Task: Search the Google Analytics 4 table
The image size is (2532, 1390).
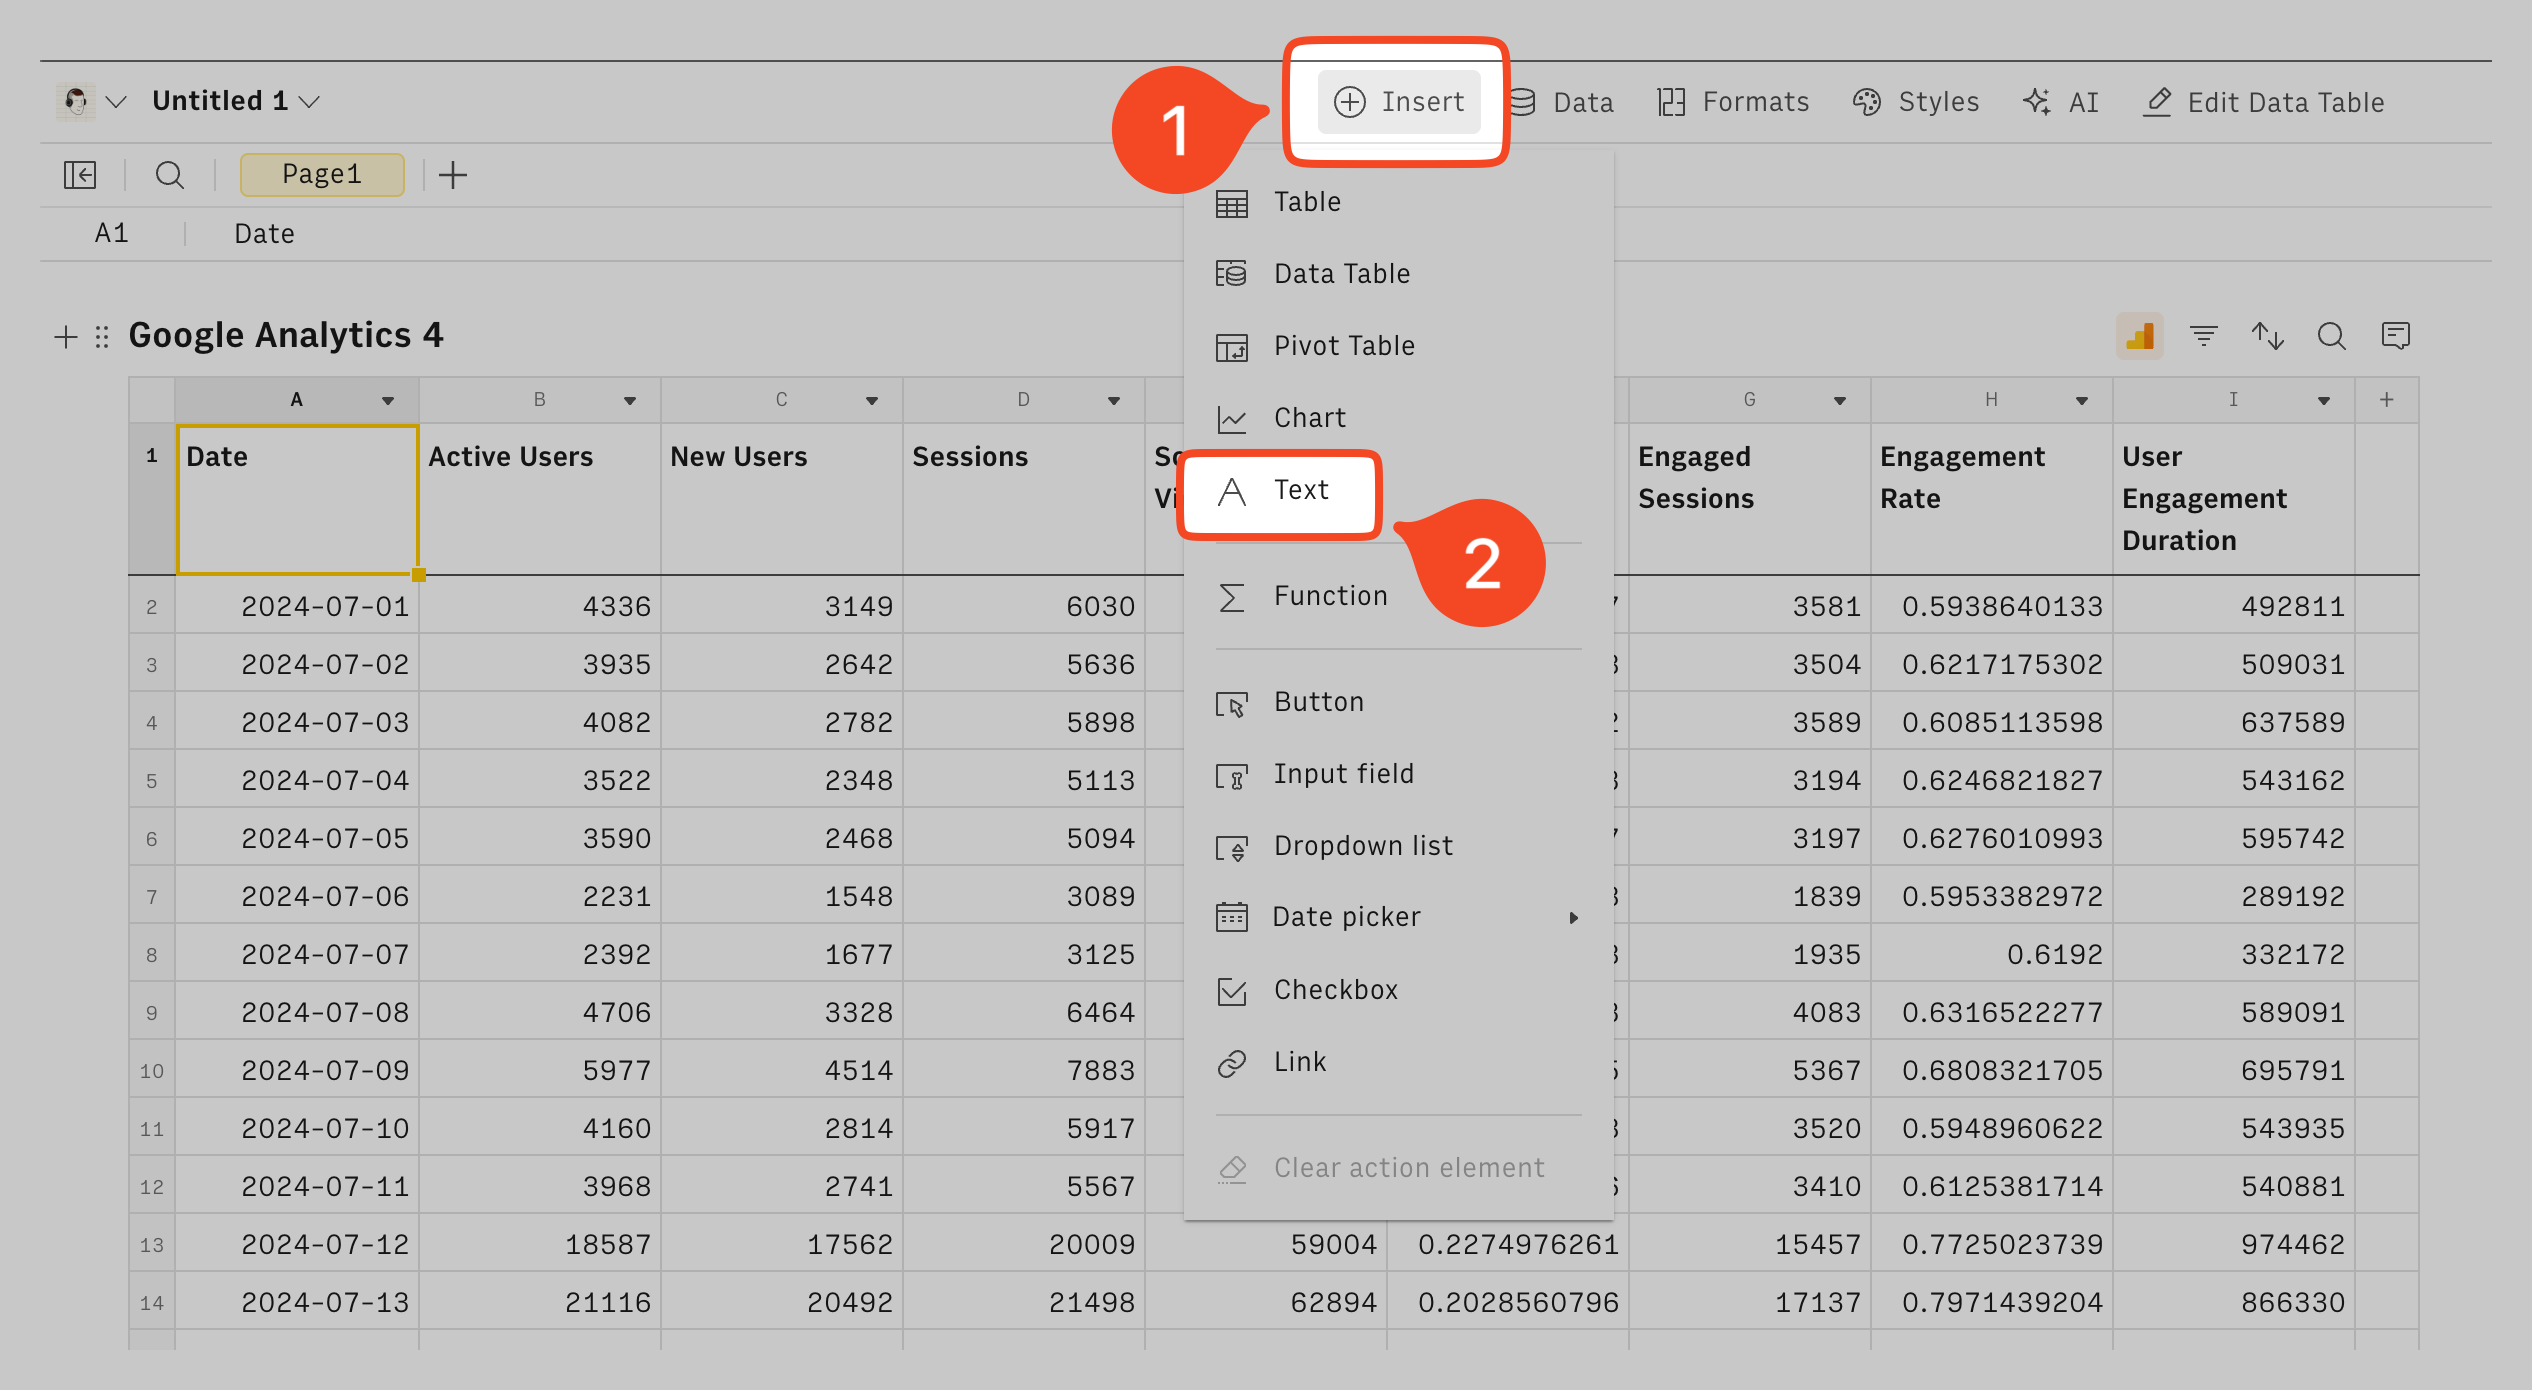Action: [2331, 336]
